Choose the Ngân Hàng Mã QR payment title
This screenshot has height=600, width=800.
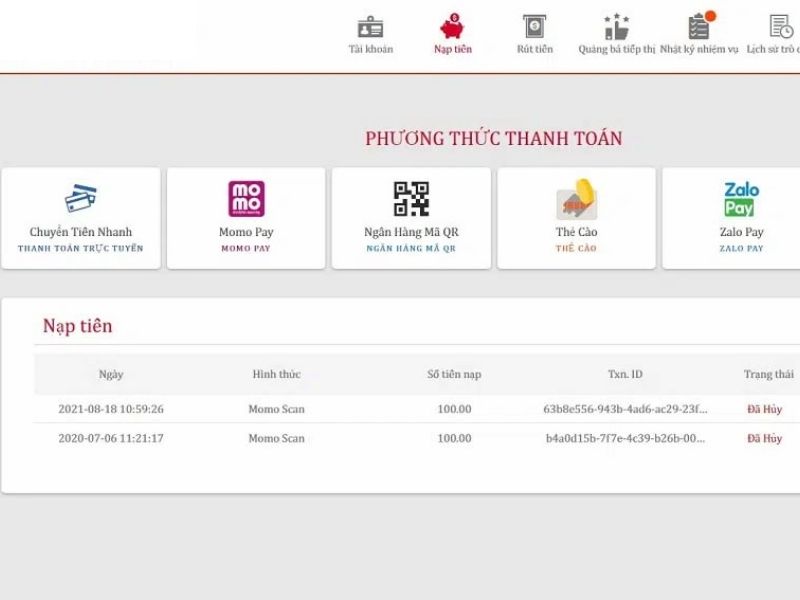(411, 232)
